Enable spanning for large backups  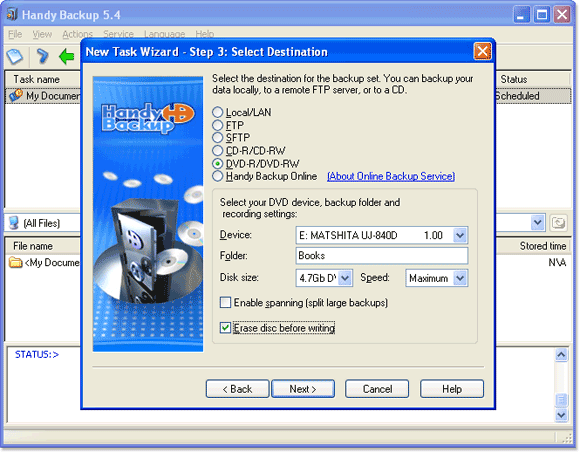[225, 303]
